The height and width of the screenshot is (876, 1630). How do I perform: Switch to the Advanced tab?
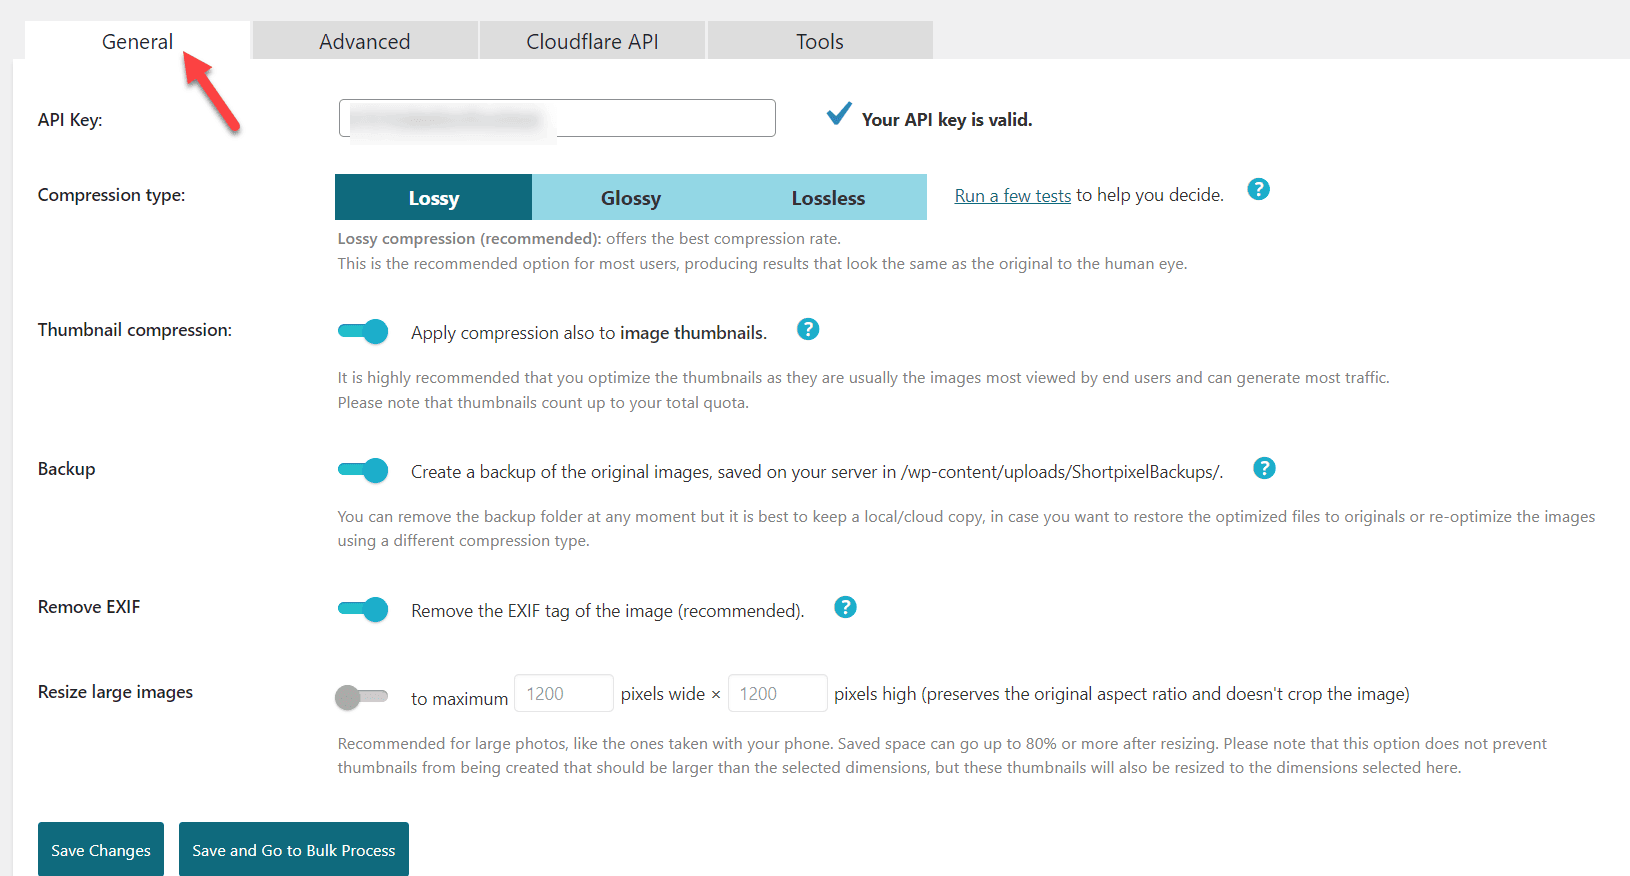coord(365,41)
